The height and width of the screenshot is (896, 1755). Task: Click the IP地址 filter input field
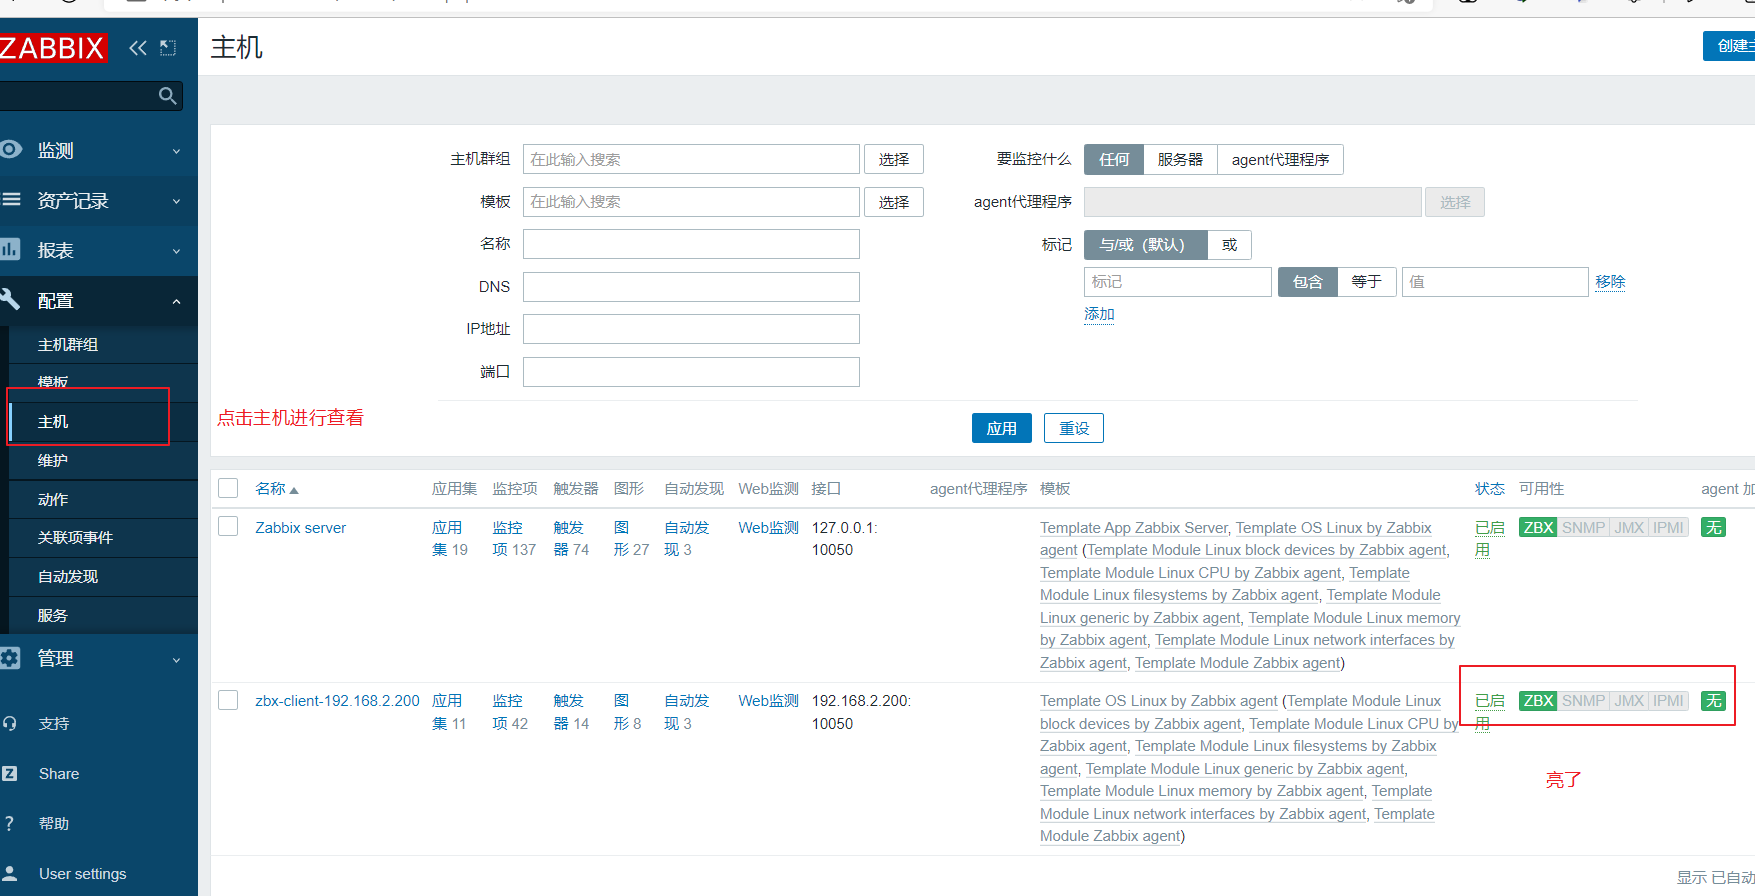(691, 329)
